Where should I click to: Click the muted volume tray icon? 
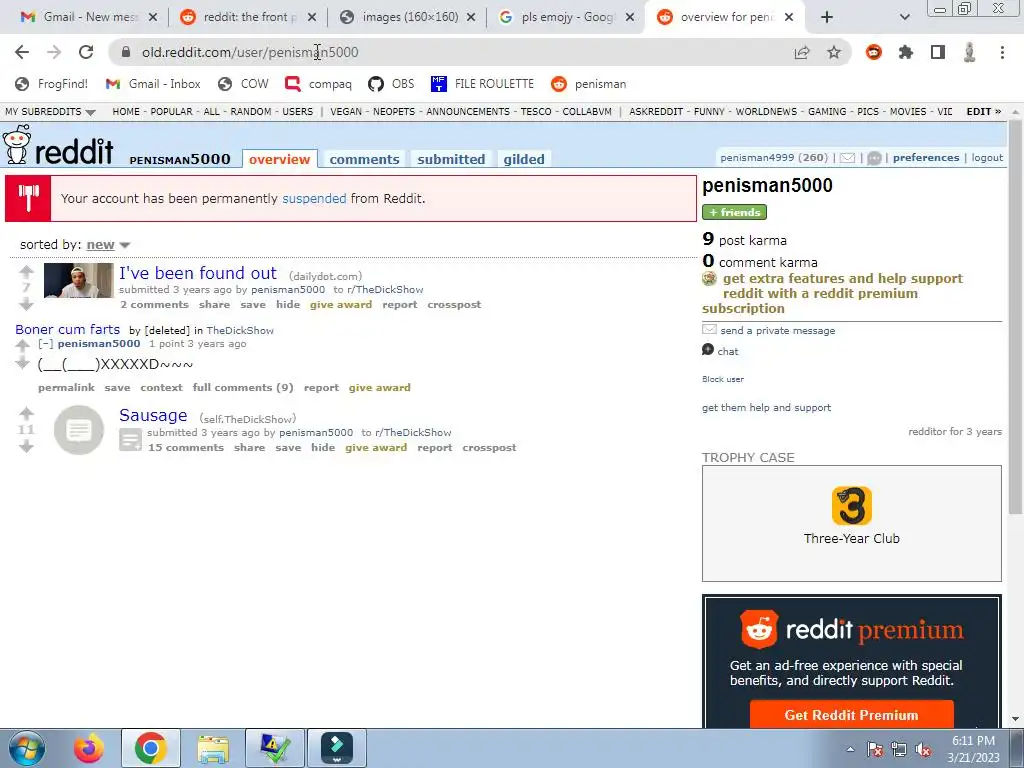point(923,750)
